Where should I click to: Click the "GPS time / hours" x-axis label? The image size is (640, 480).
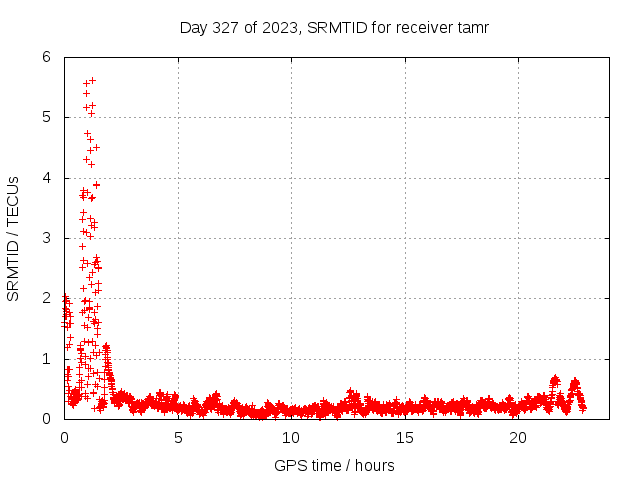[334, 465]
